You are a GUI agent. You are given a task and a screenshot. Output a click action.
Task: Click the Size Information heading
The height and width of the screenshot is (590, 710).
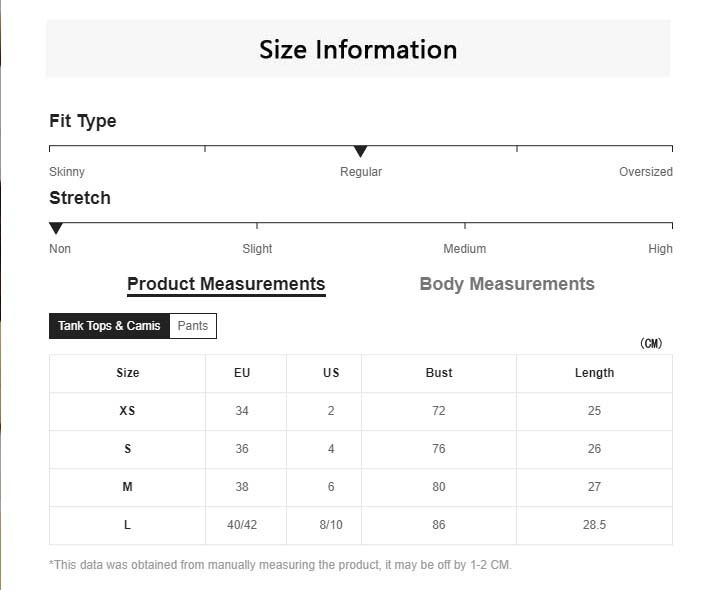358,49
